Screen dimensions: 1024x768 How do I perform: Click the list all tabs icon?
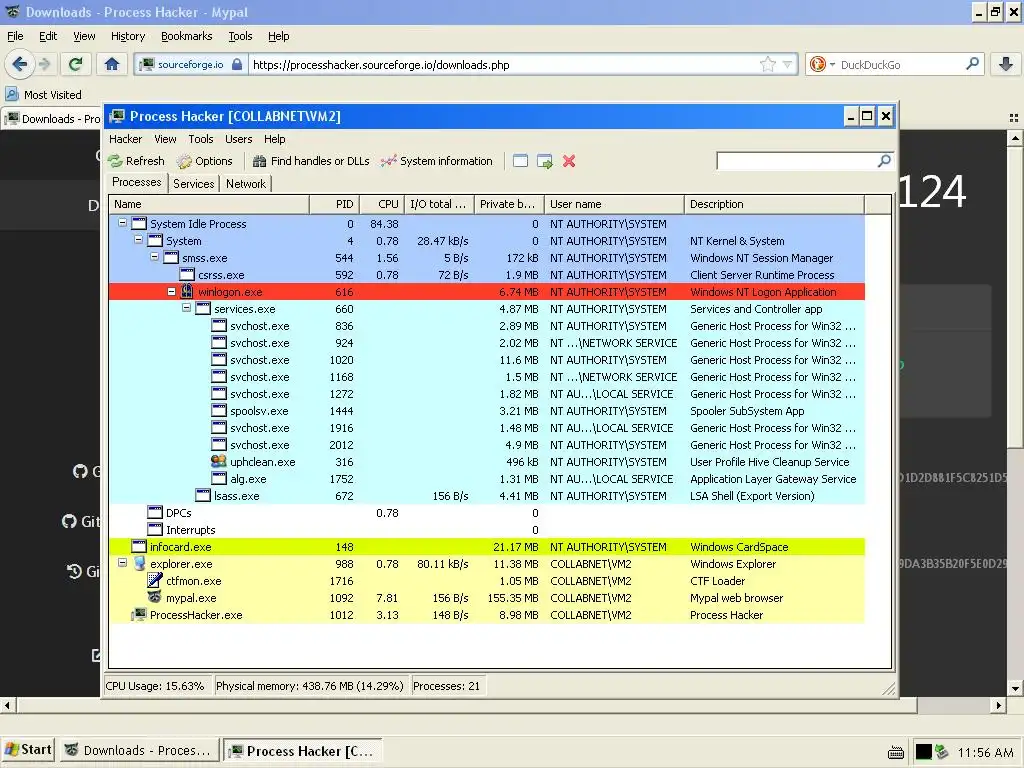[1014, 118]
